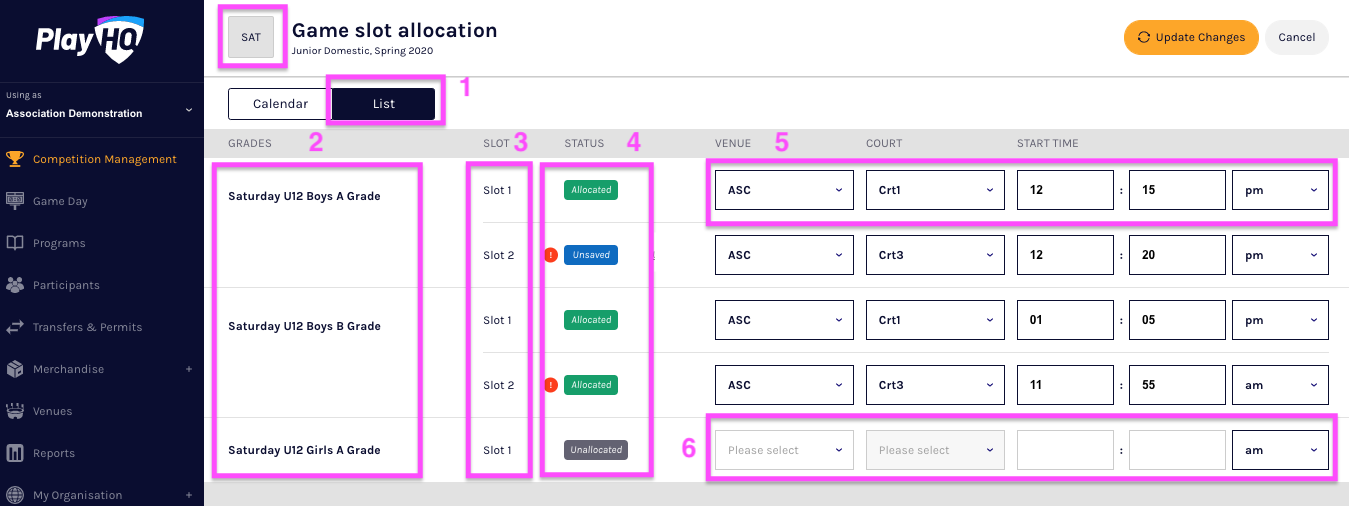Open Reports in the sidebar
The image size is (1349, 506).
tap(54, 453)
